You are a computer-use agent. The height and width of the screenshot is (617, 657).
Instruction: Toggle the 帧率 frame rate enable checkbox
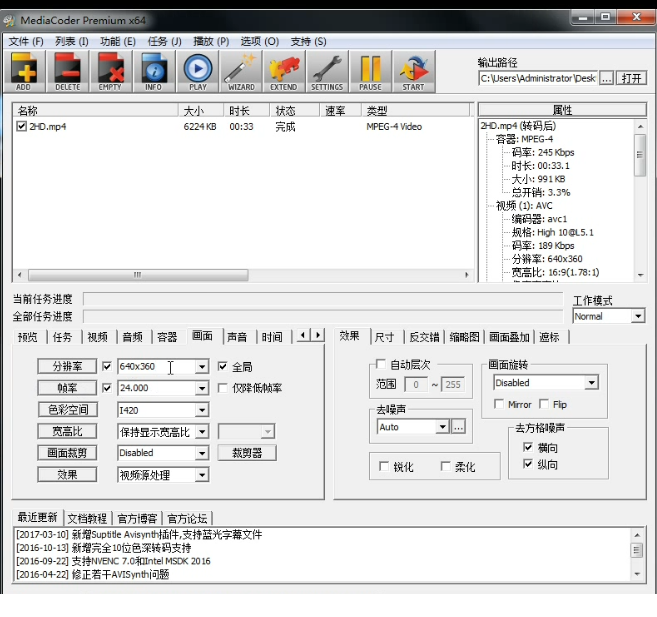point(107,388)
